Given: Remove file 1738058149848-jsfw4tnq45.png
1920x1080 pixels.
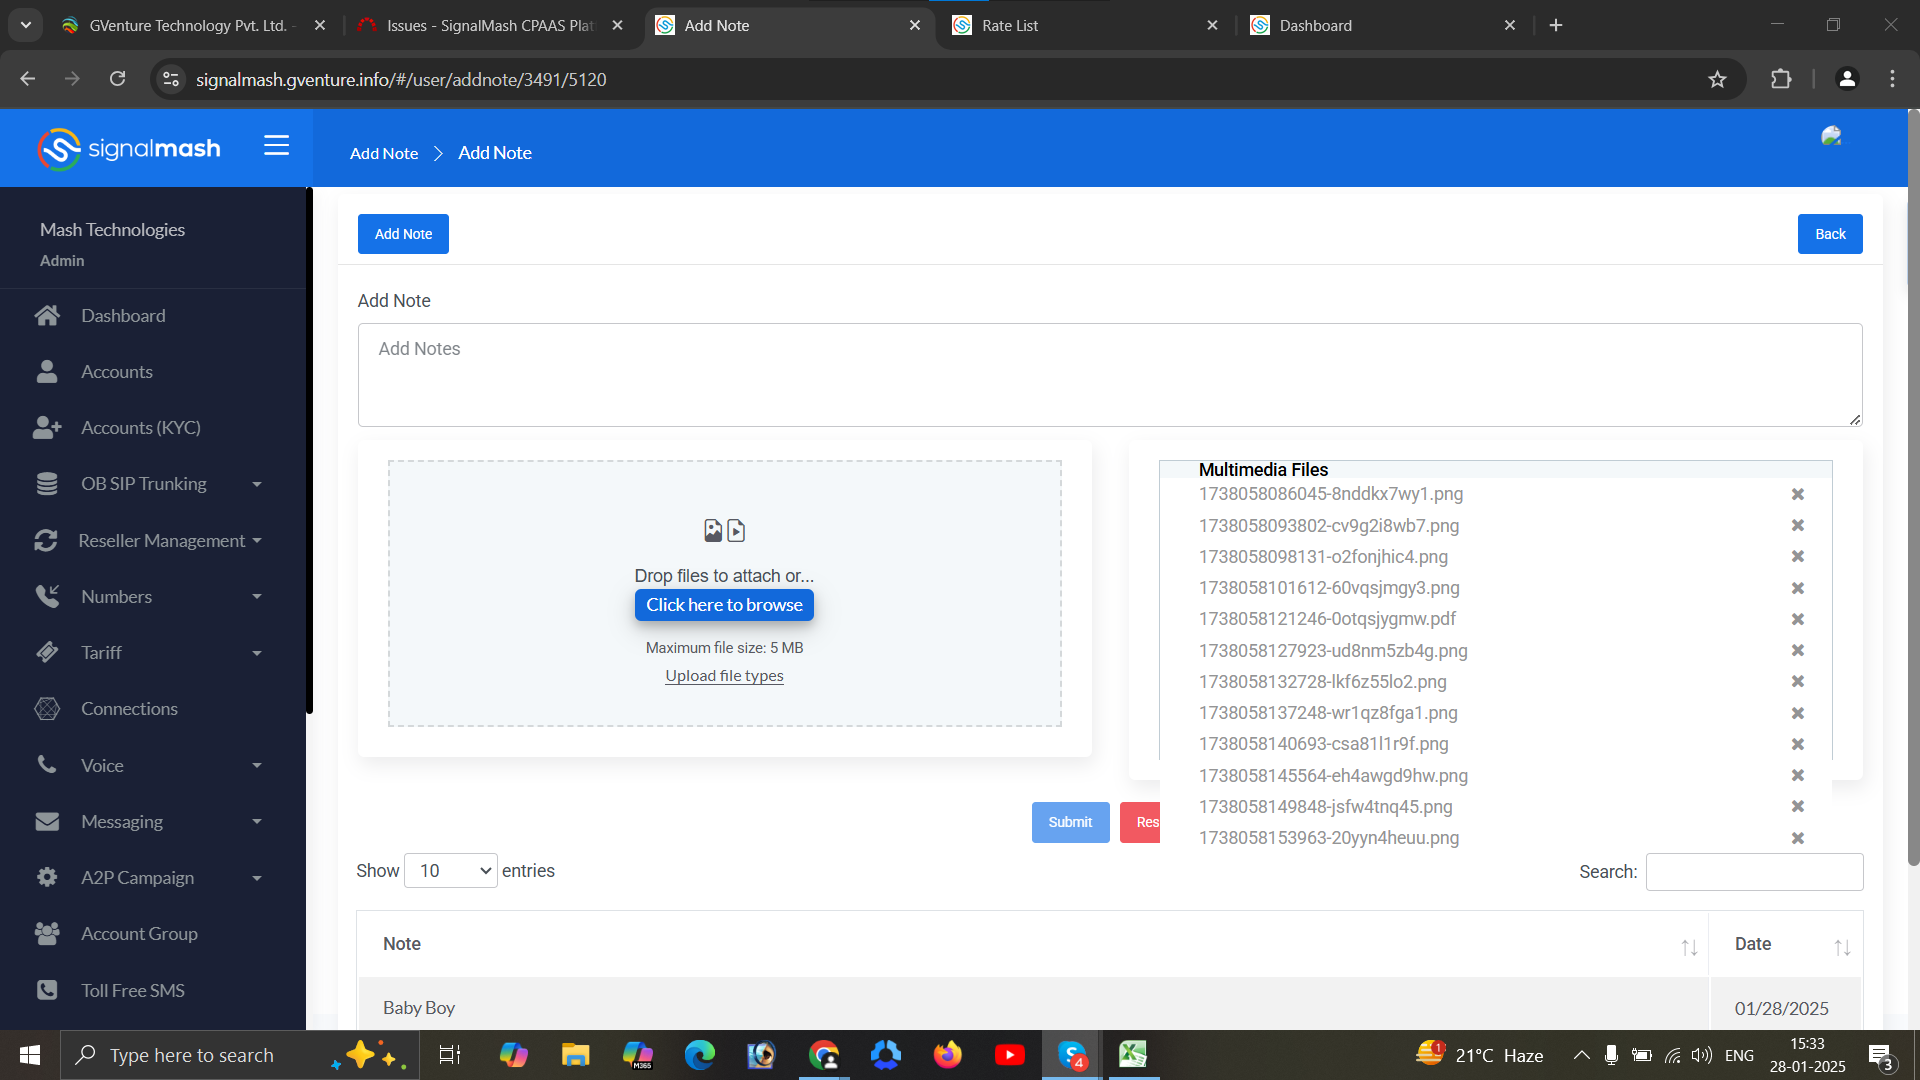Looking at the screenshot, I should click(1797, 806).
